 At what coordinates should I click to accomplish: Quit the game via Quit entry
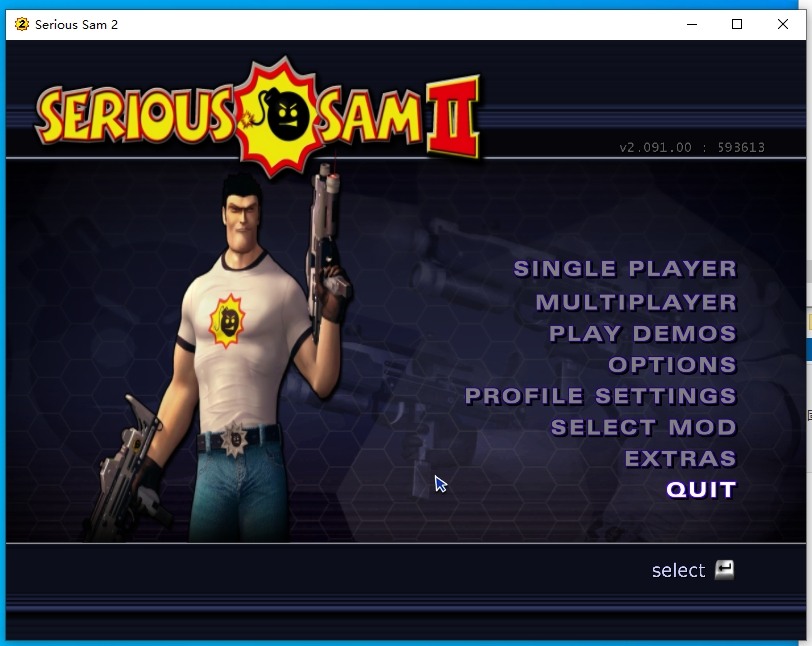pos(701,490)
